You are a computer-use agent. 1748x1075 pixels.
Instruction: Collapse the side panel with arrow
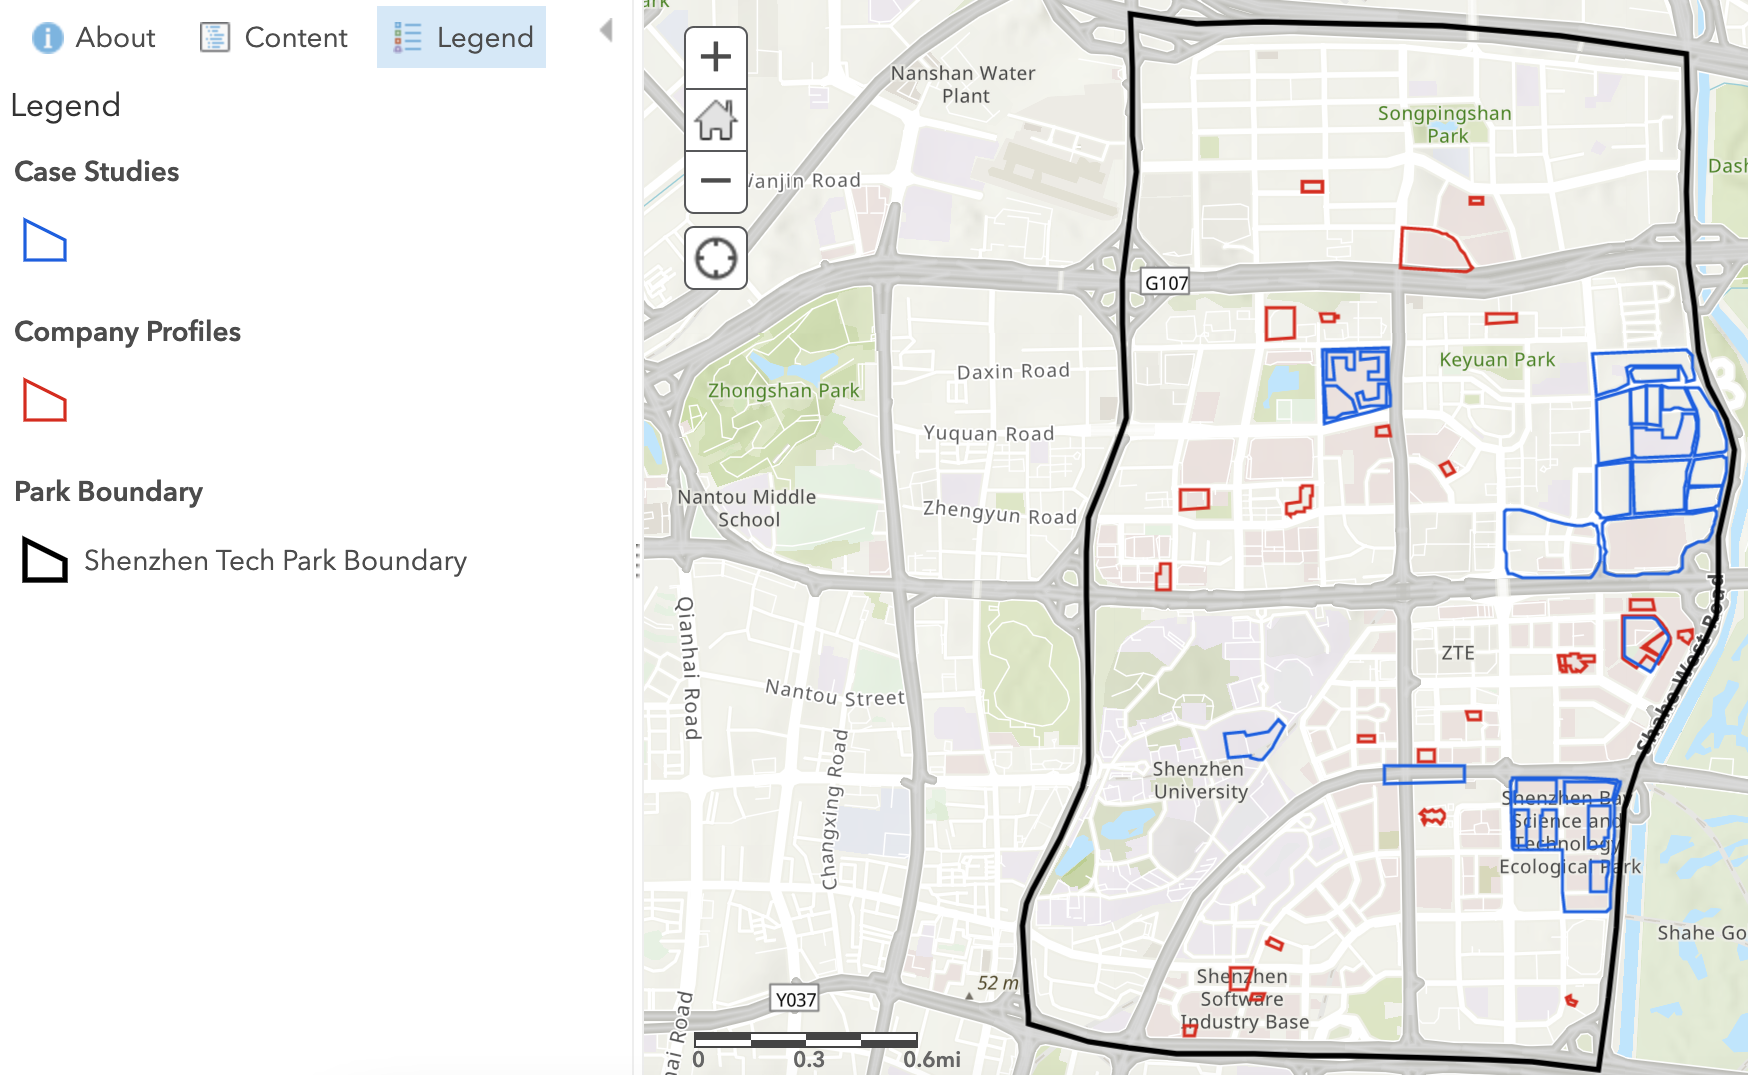click(x=606, y=30)
